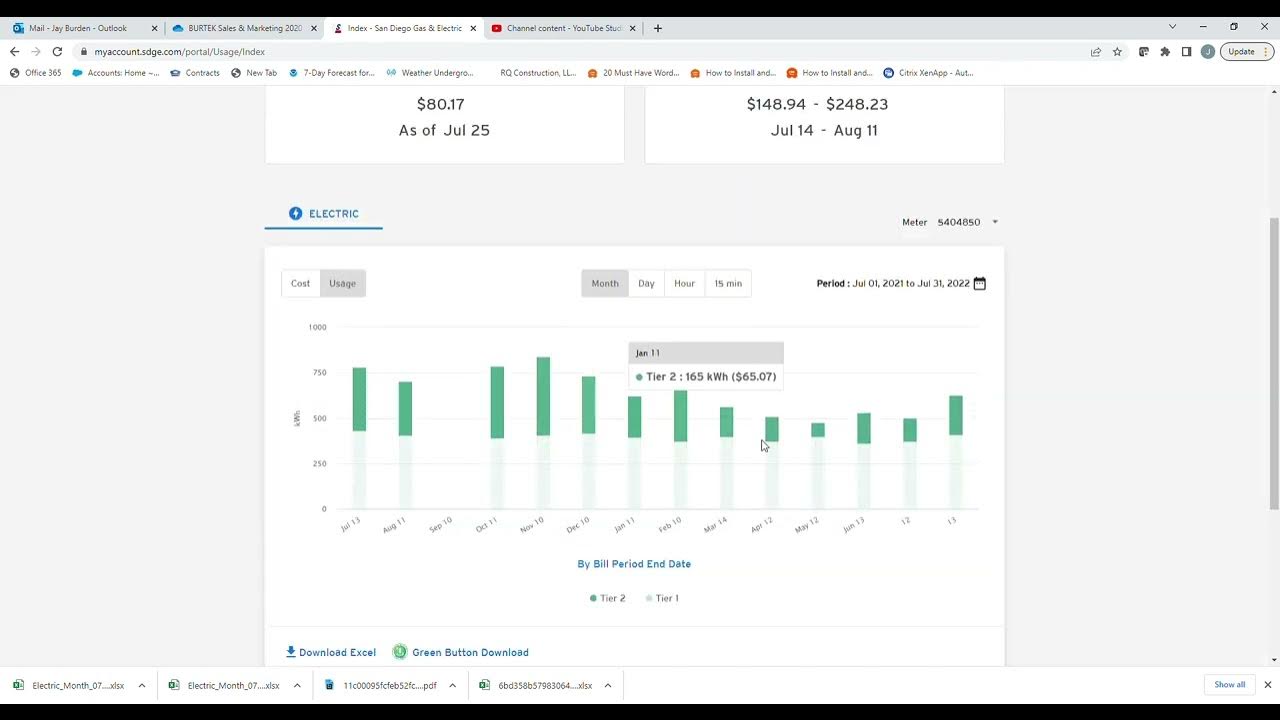The width and height of the screenshot is (1280, 720).
Task: Close the BURTEK Sales & Marketing tab
Action: click(313, 28)
